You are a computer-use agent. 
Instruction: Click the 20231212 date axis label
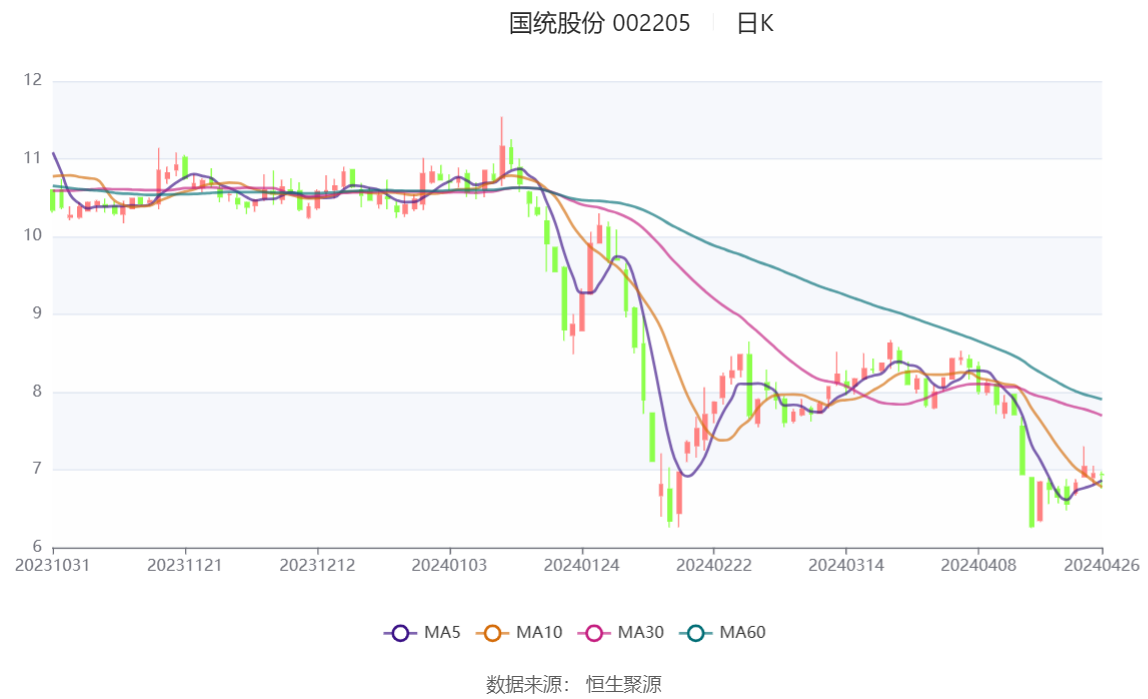[317, 566]
